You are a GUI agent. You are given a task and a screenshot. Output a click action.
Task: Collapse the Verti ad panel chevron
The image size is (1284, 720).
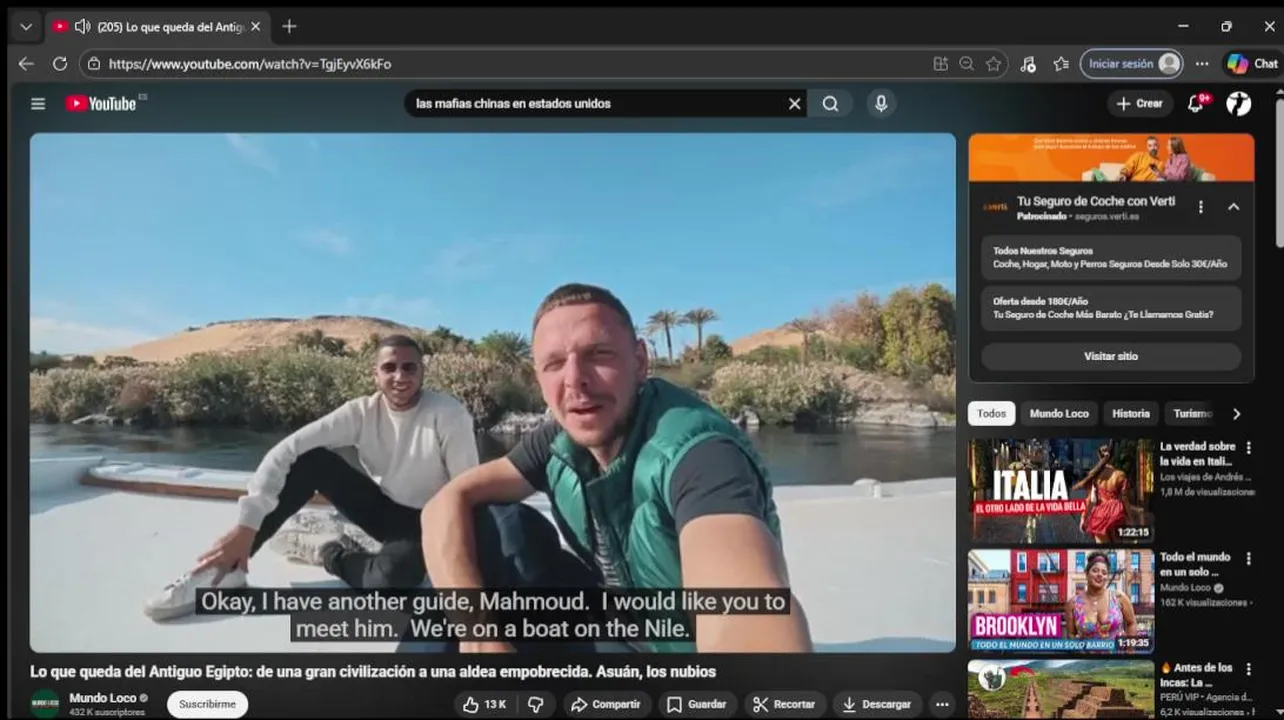pos(1233,207)
